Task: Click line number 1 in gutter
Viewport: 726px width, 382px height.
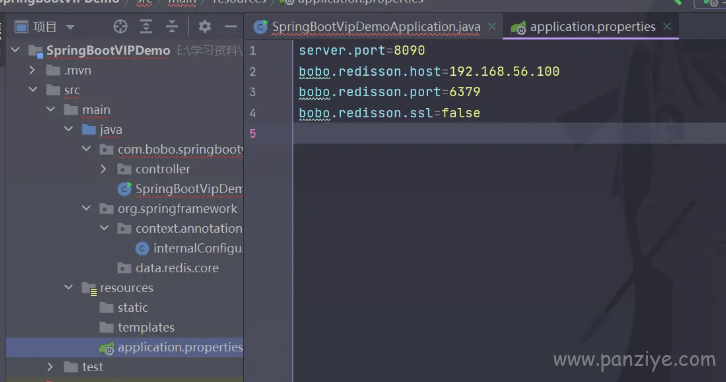Action: pyautogui.click(x=253, y=50)
